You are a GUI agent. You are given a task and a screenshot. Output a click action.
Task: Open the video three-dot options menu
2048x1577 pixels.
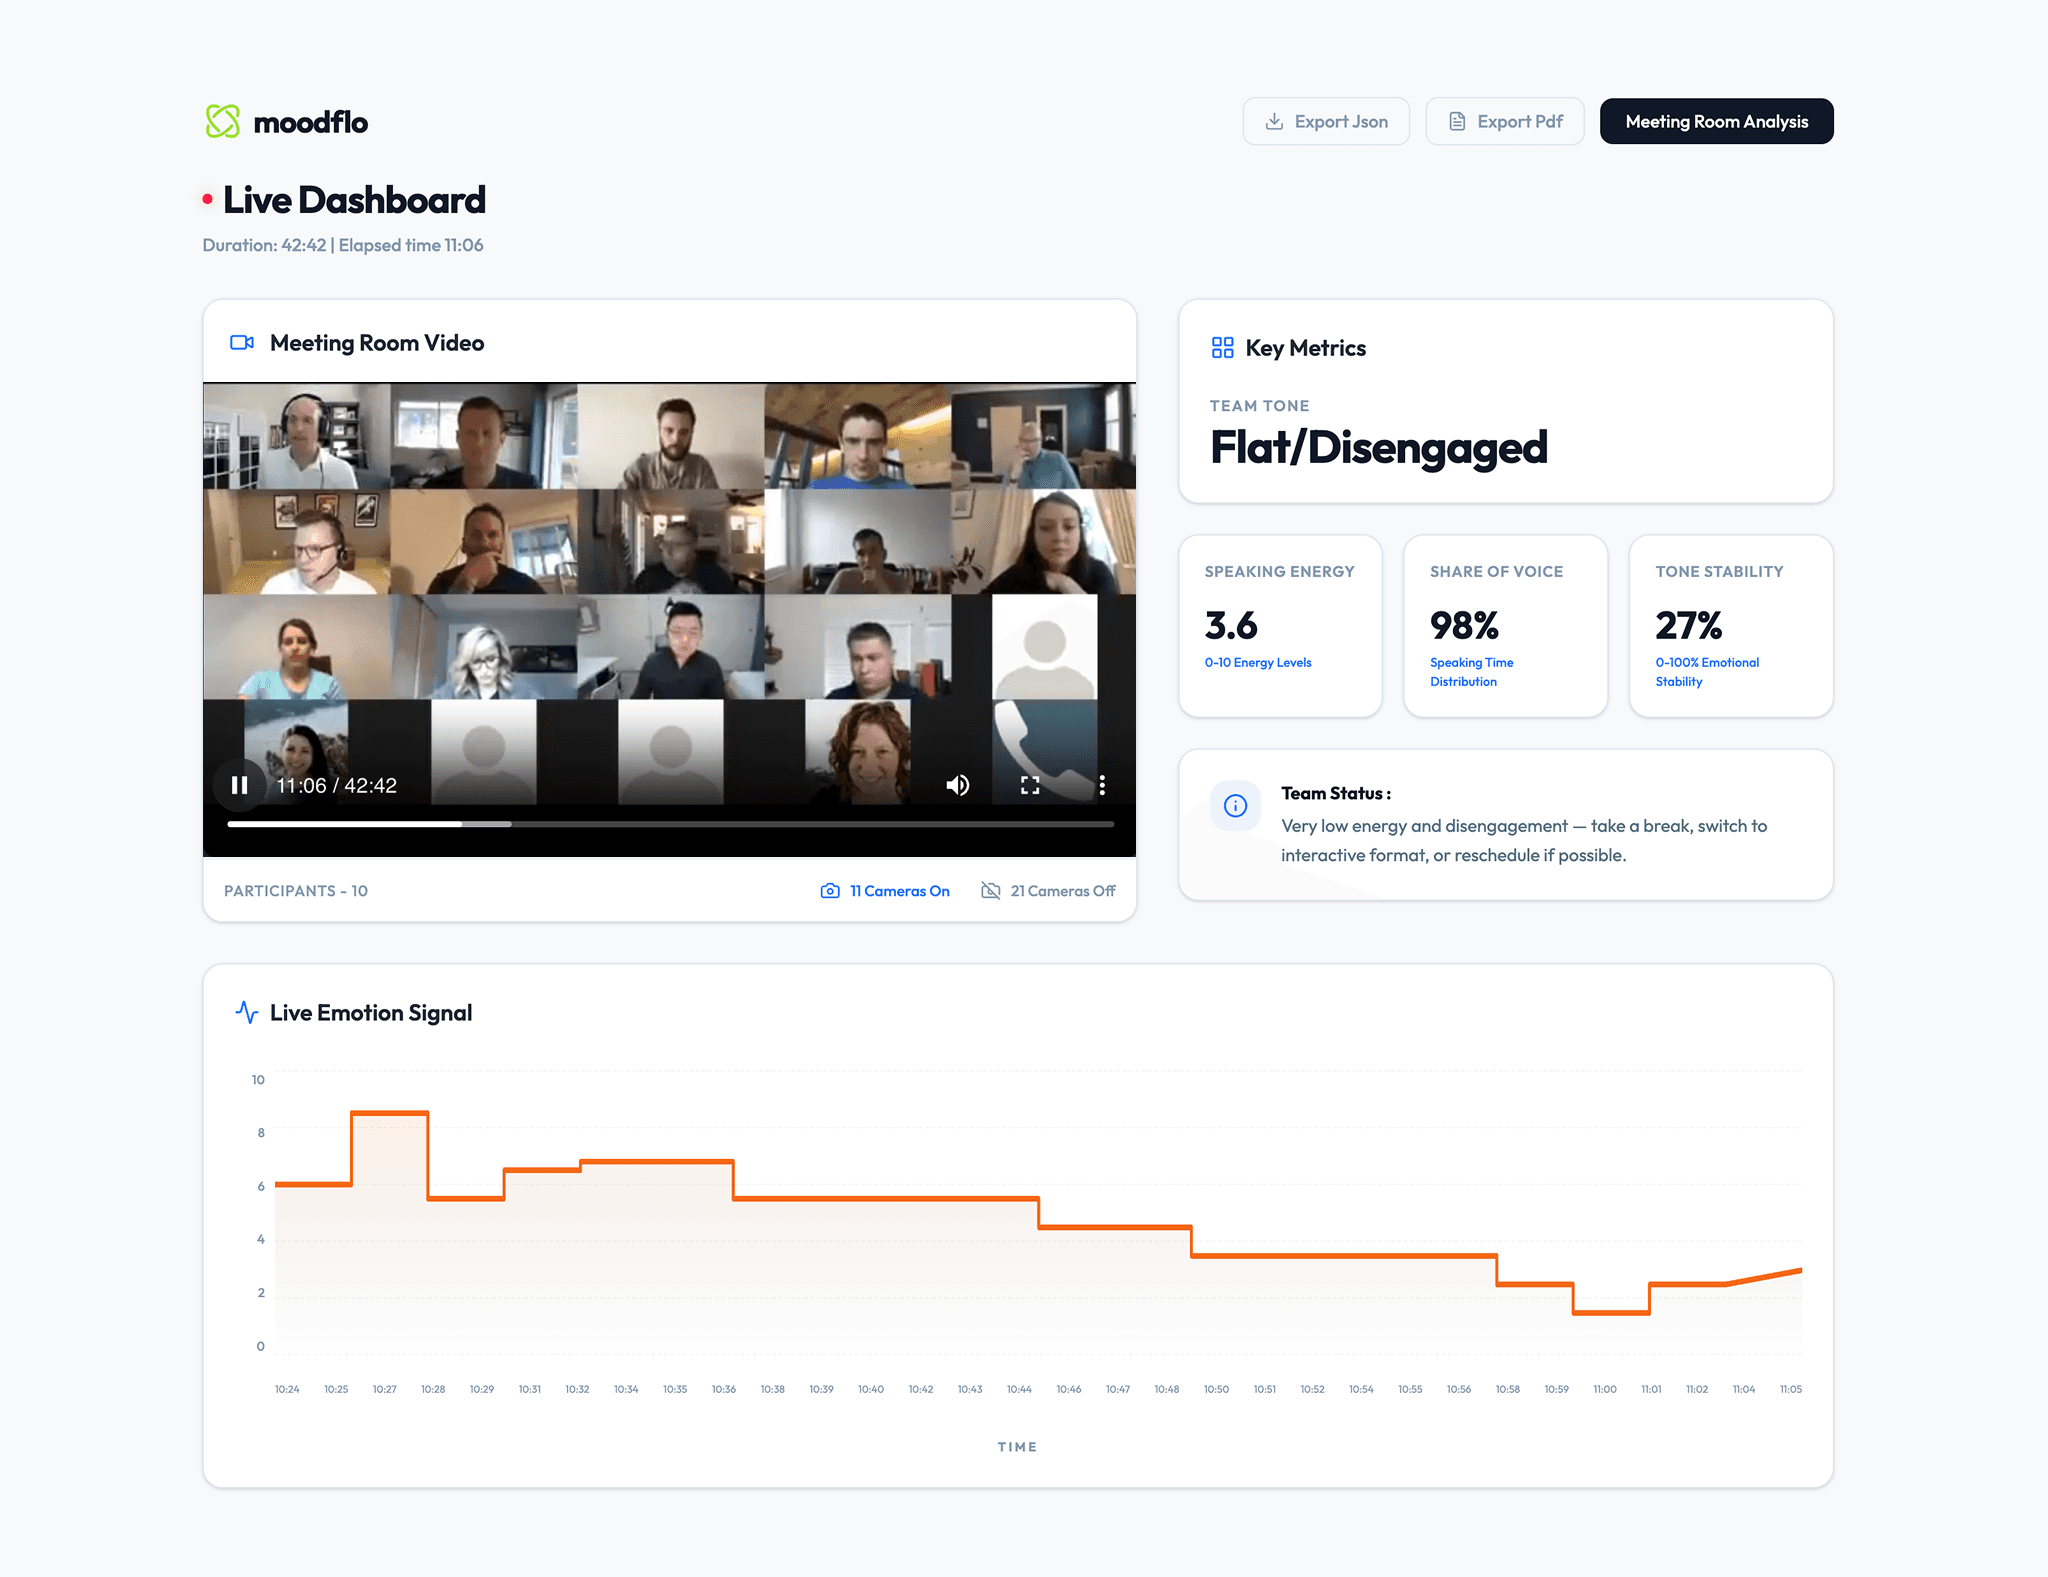click(x=1102, y=785)
